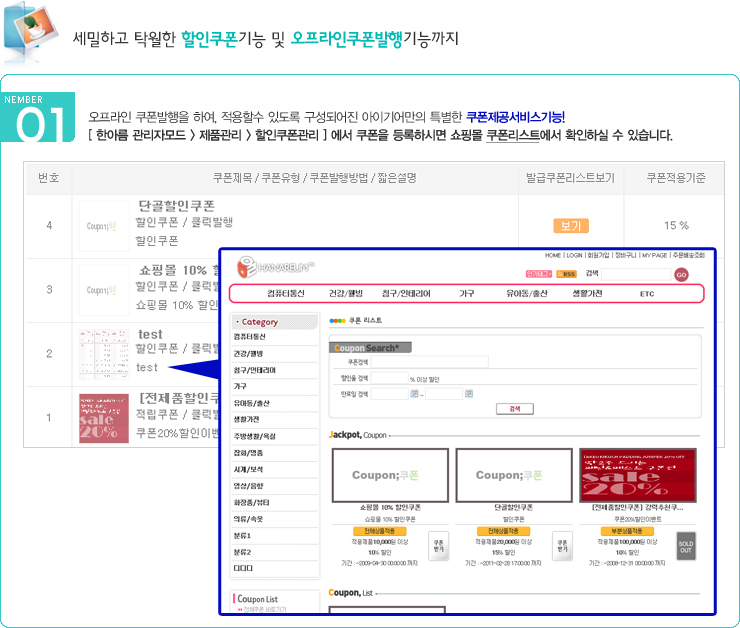This screenshot has width=740, height=628.
Task: Click the header search text box
Action: pos(636,273)
